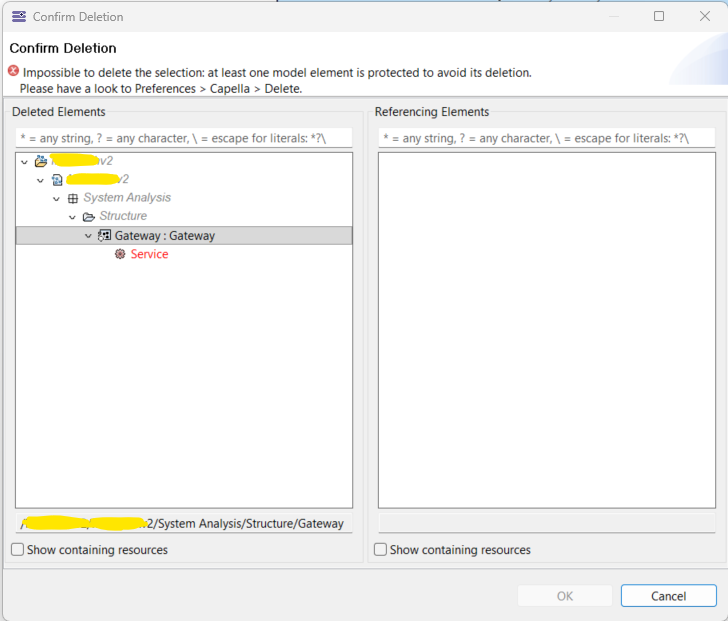Focus the Deleted Elements filter field
The image size is (728, 621).
[x=184, y=138]
